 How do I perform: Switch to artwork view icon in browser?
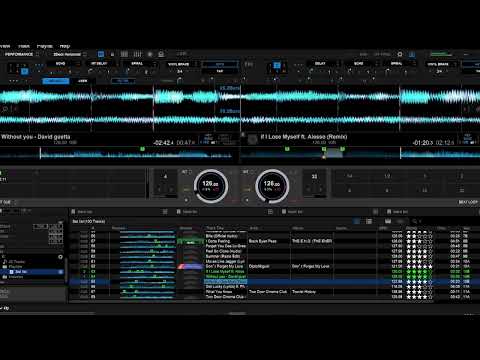pos(356,221)
